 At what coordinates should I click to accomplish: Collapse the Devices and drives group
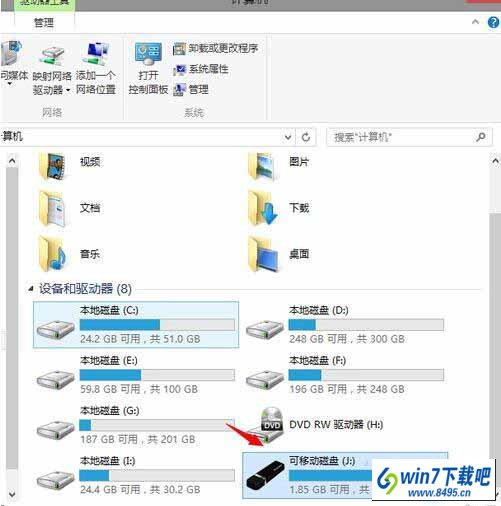pos(31,289)
